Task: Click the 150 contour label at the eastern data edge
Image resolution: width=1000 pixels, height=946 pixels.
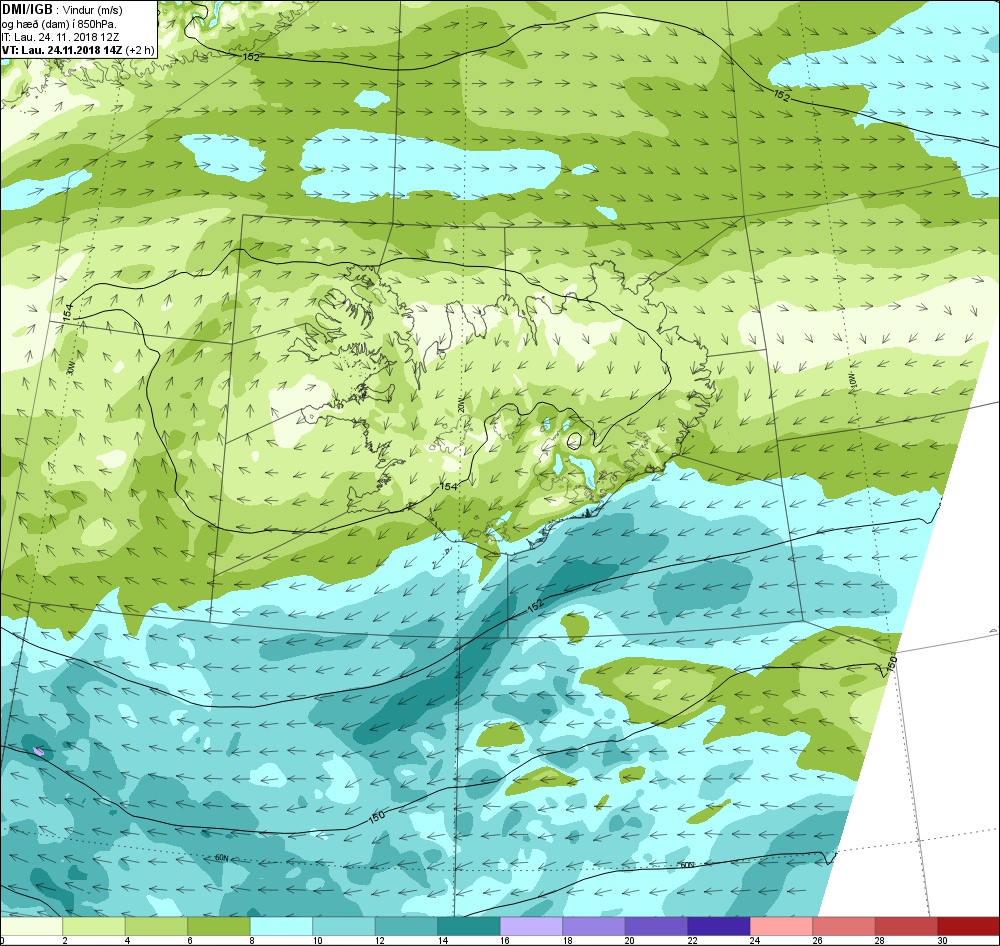Action: 892,663
